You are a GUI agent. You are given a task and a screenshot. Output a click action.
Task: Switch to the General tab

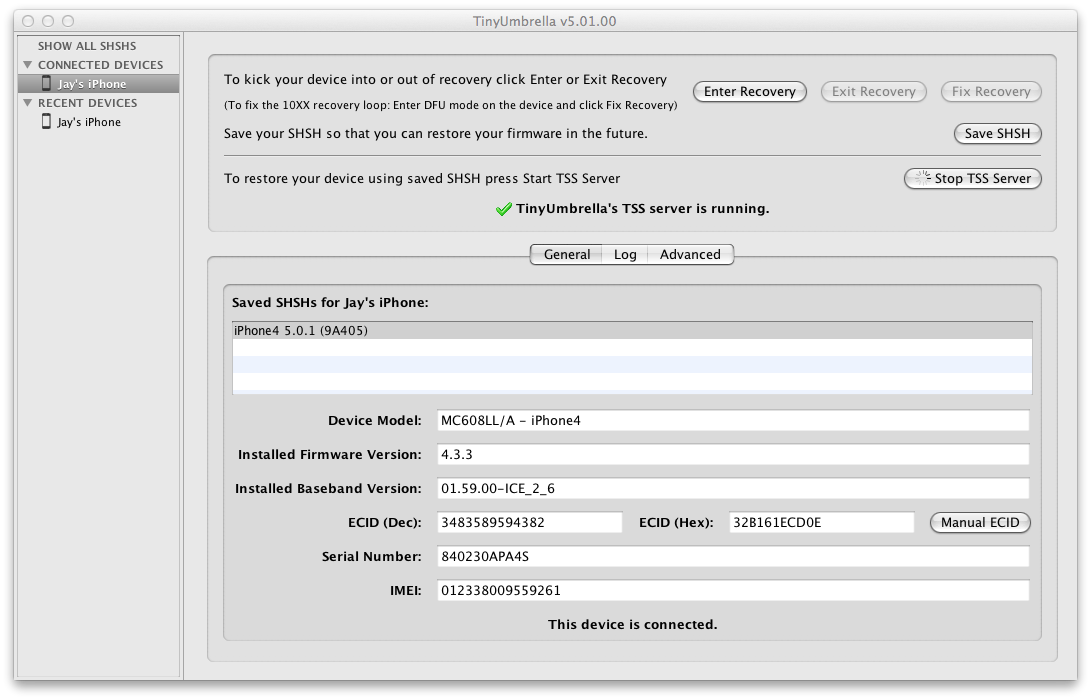point(566,255)
